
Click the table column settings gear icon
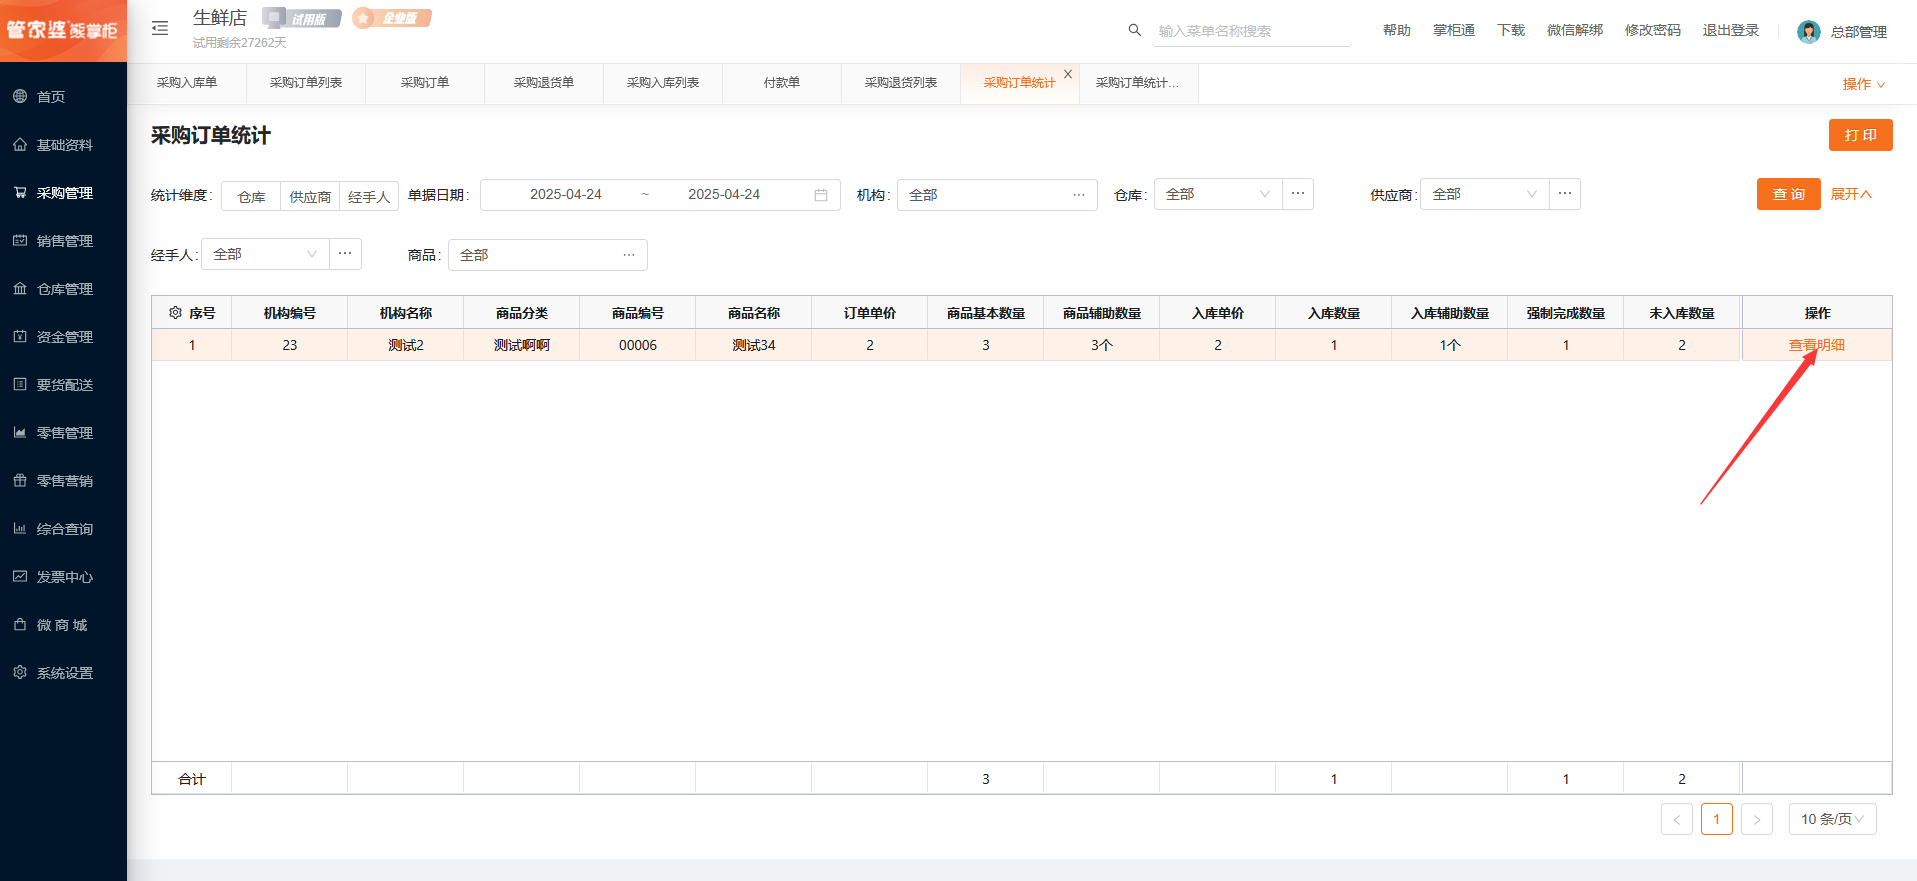[x=175, y=313]
